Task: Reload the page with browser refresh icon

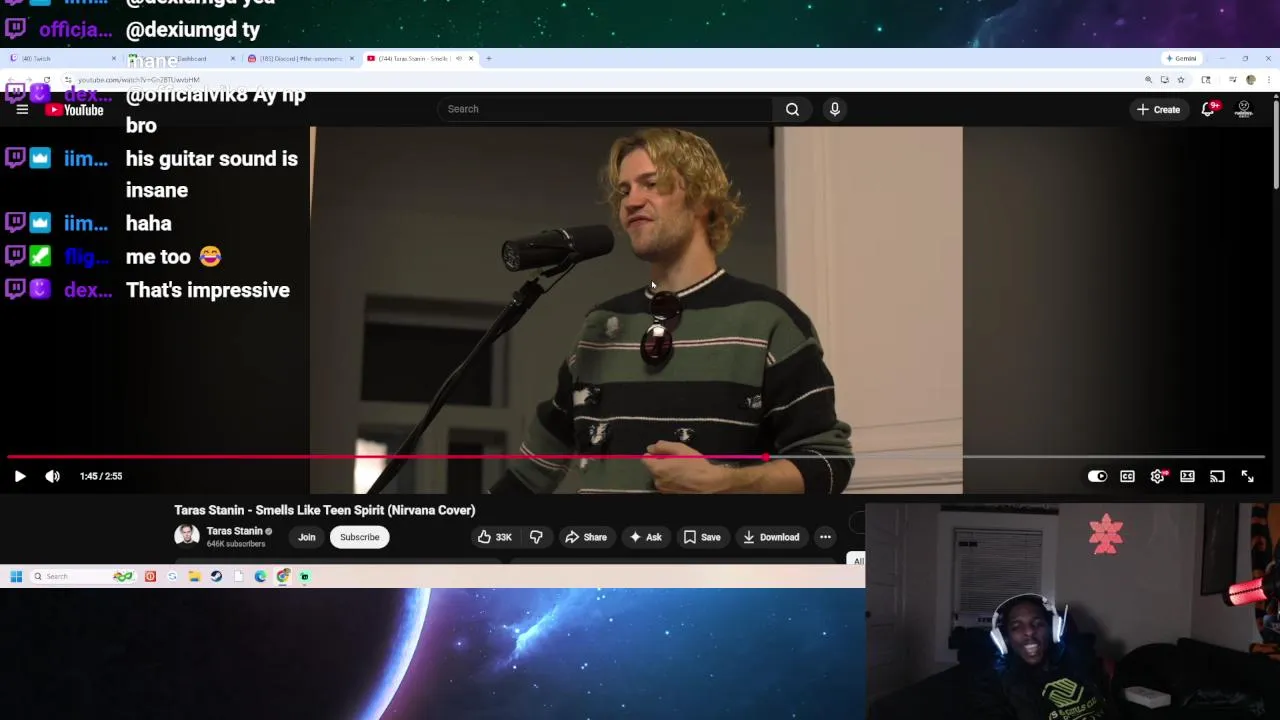Action: tap(46, 79)
